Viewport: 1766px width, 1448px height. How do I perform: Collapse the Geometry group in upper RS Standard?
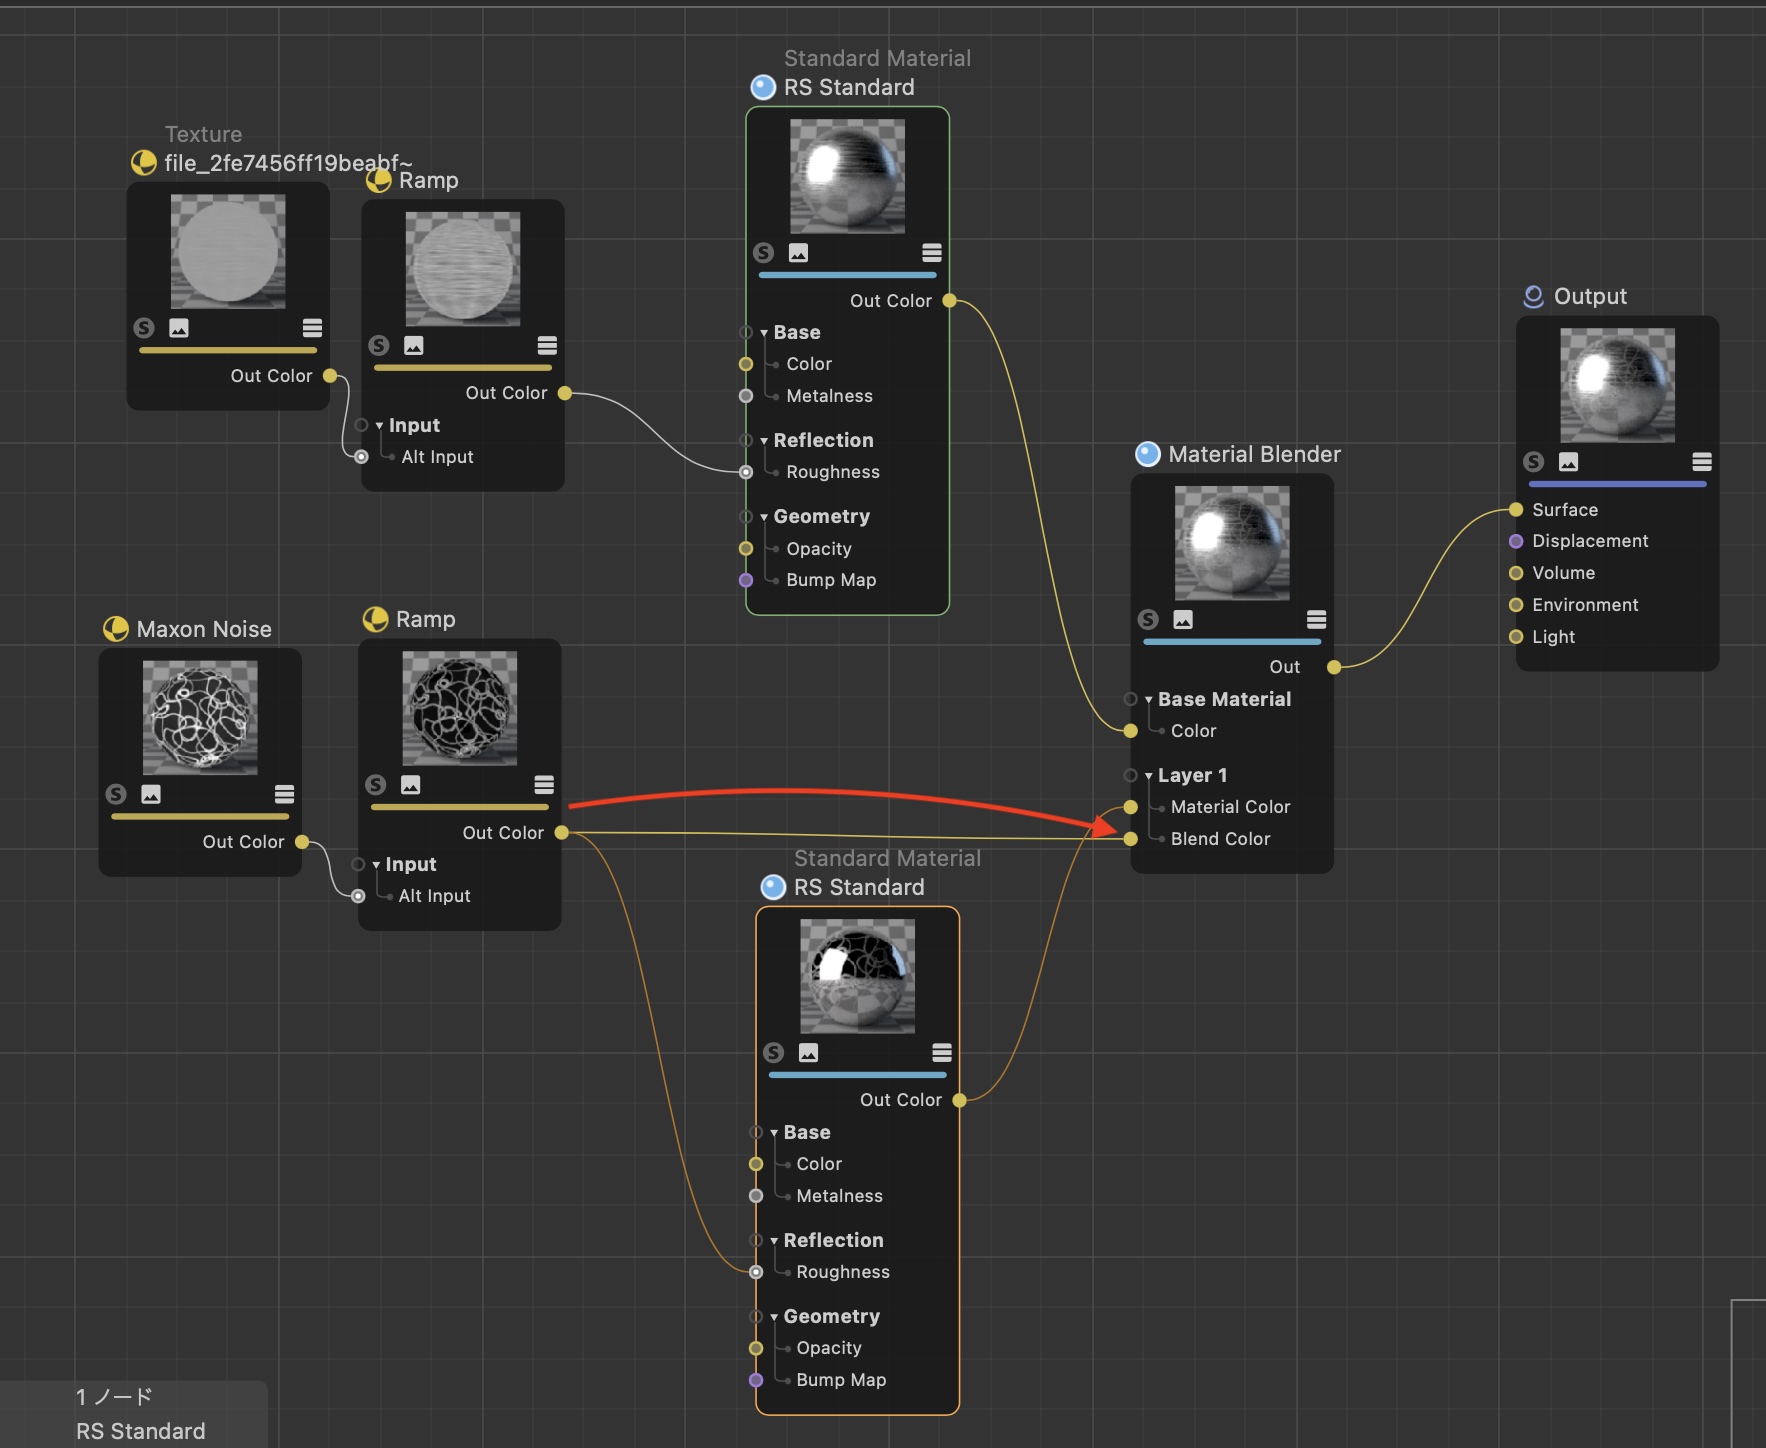tap(764, 517)
